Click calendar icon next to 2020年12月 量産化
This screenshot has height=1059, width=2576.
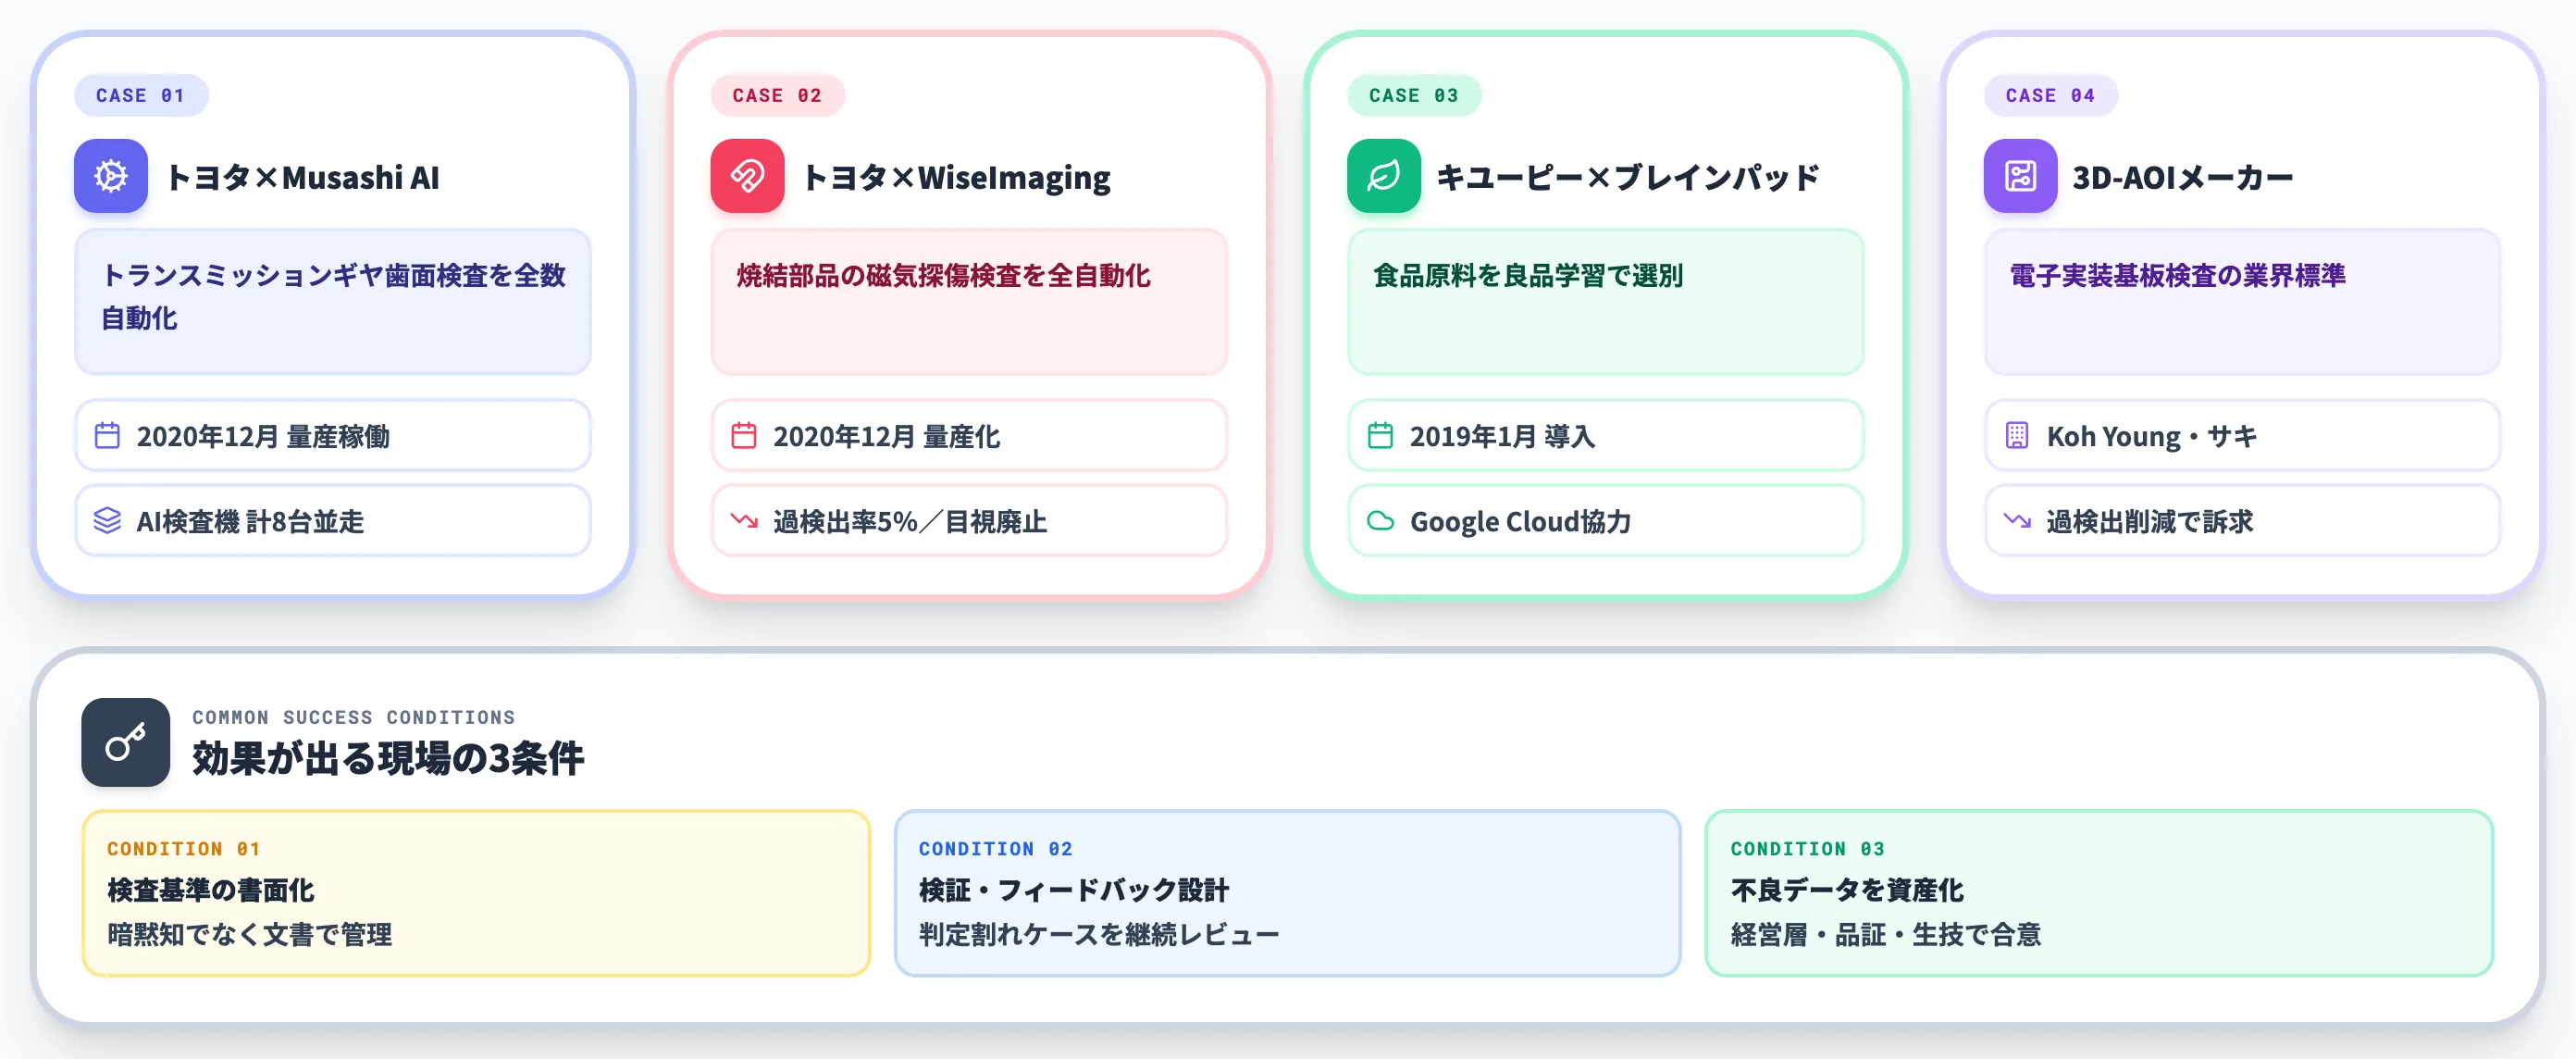point(744,436)
